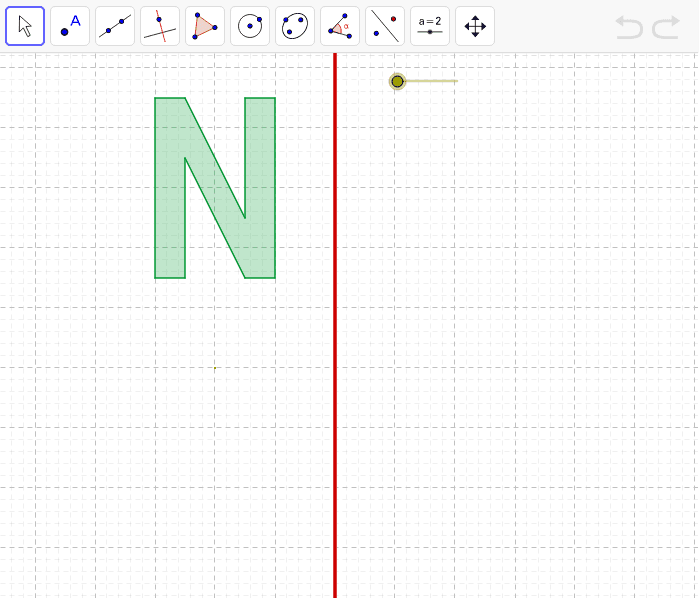Select the Reflect about line tool
This screenshot has width=700, height=600.
click(385, 26)
